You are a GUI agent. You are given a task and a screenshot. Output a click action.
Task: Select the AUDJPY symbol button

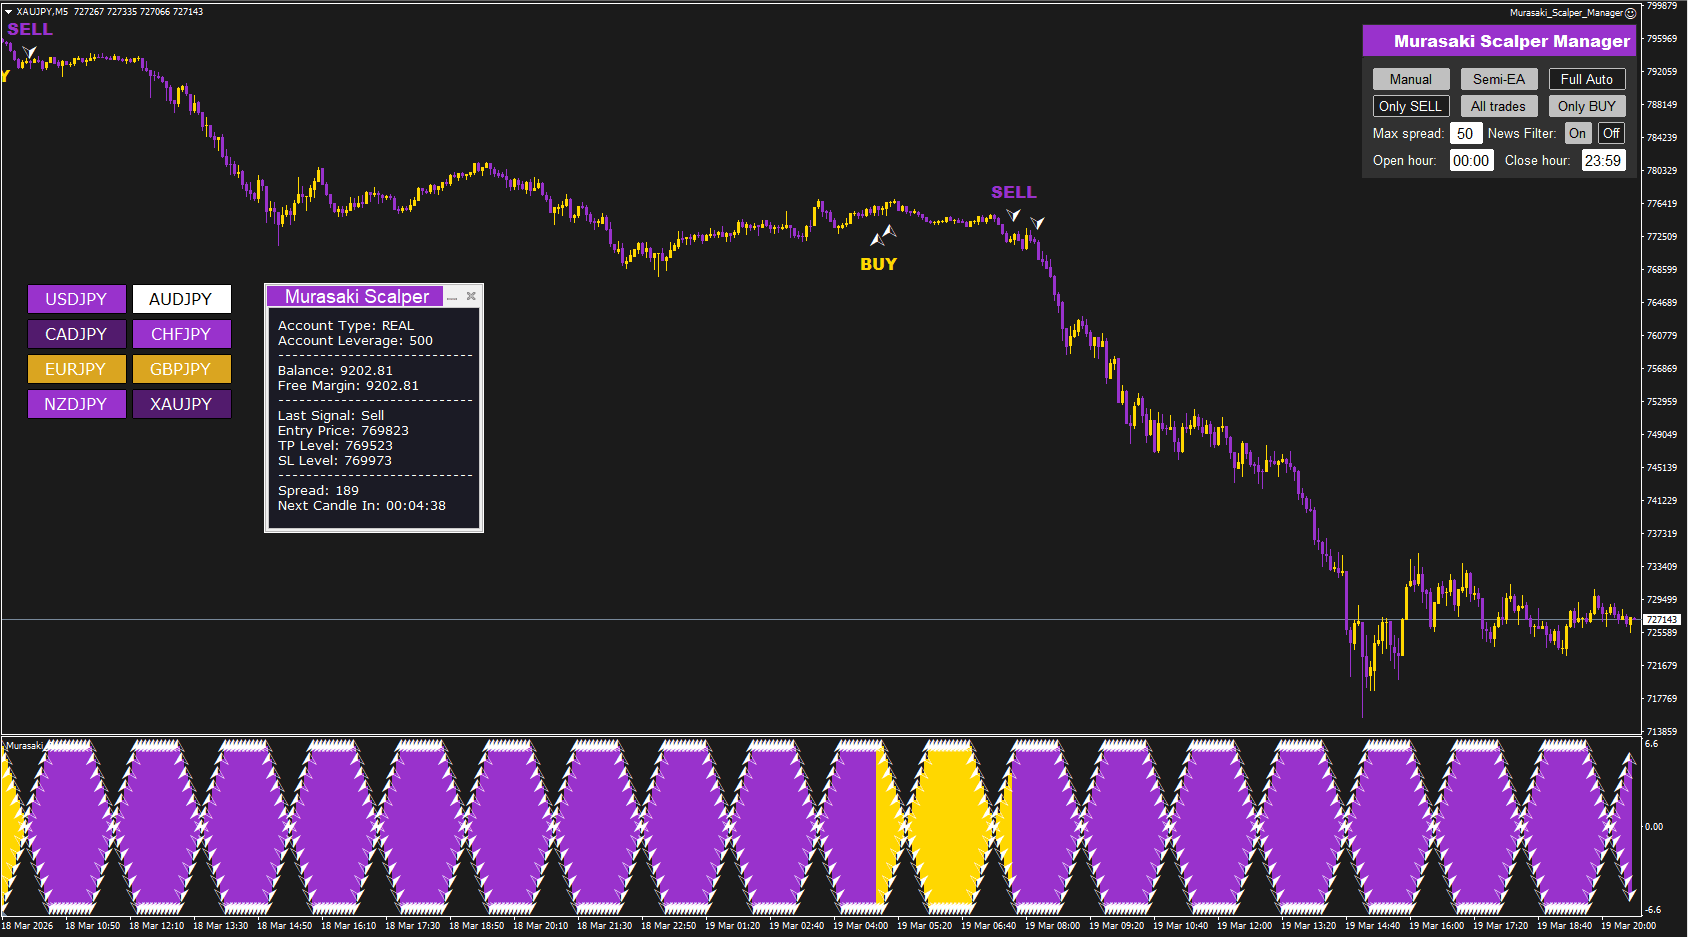181,299
